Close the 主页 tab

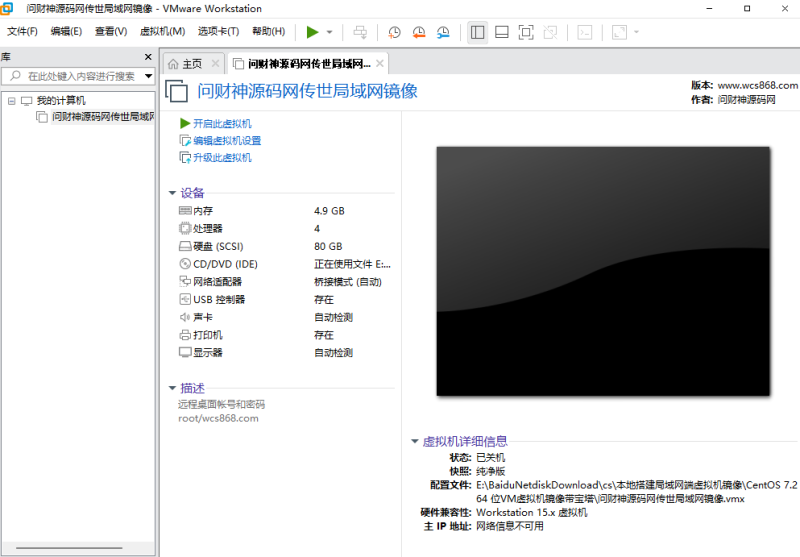click(x=215, y=63)
